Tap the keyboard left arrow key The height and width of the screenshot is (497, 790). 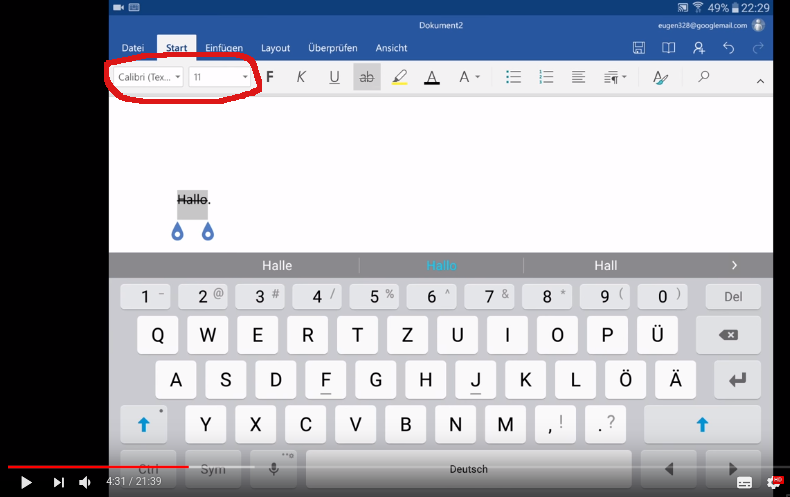pyautogui.click(x=669, y=469)
